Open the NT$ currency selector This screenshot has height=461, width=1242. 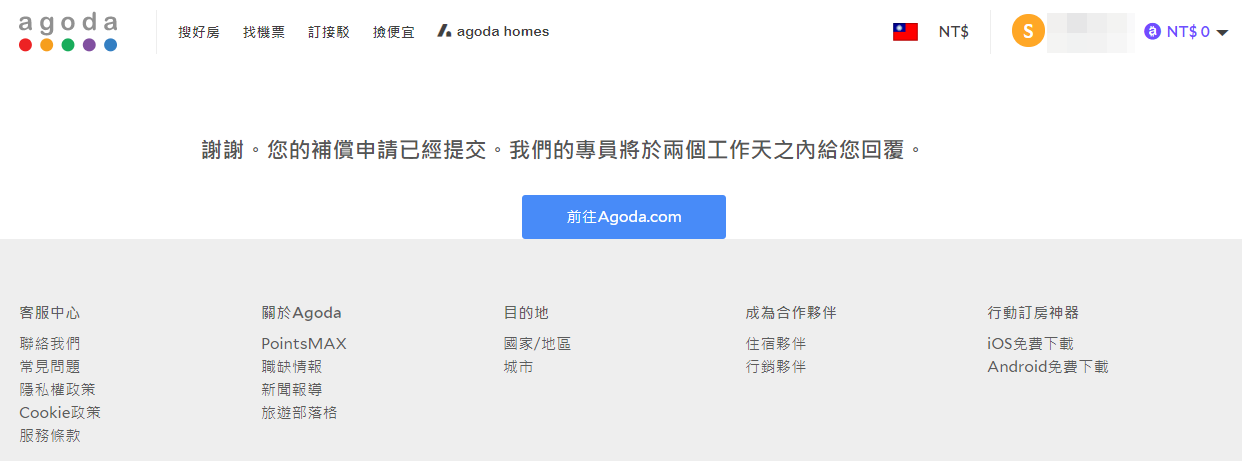coord(953,32)
